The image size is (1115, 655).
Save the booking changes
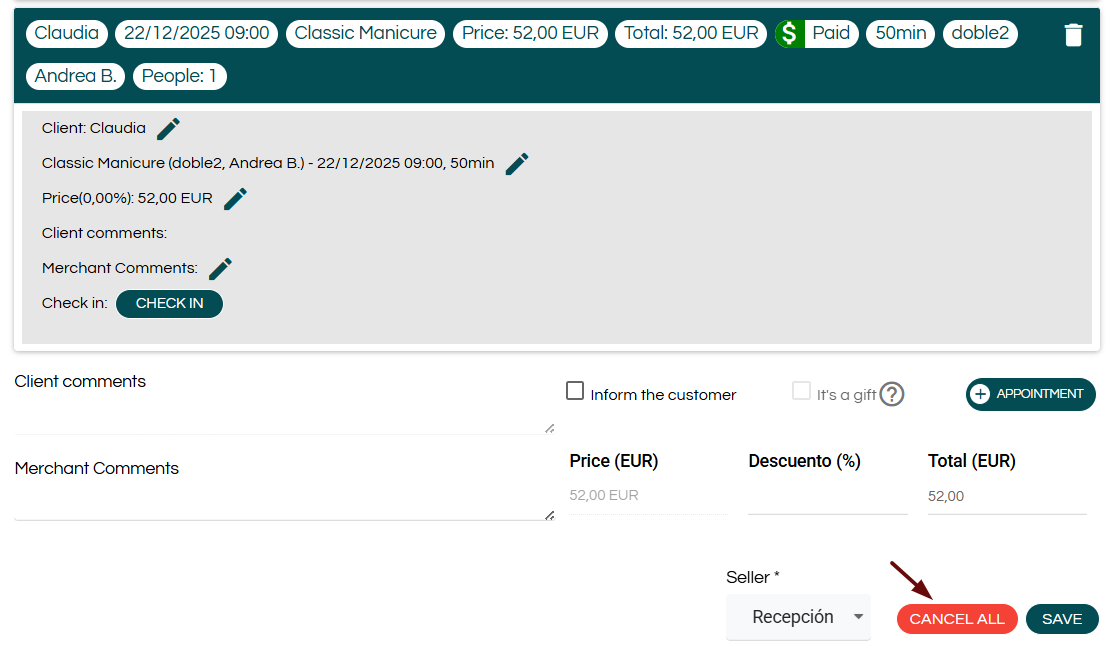coord(1062,619)
